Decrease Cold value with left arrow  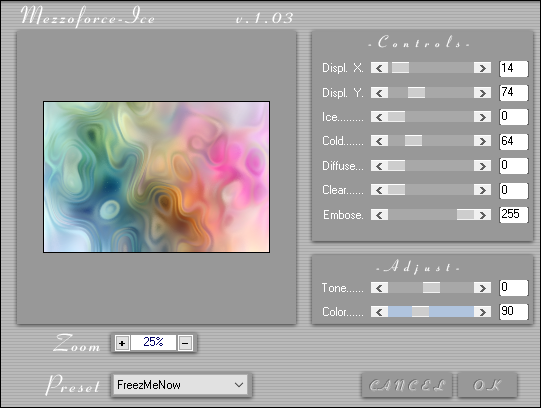point(380,141)
